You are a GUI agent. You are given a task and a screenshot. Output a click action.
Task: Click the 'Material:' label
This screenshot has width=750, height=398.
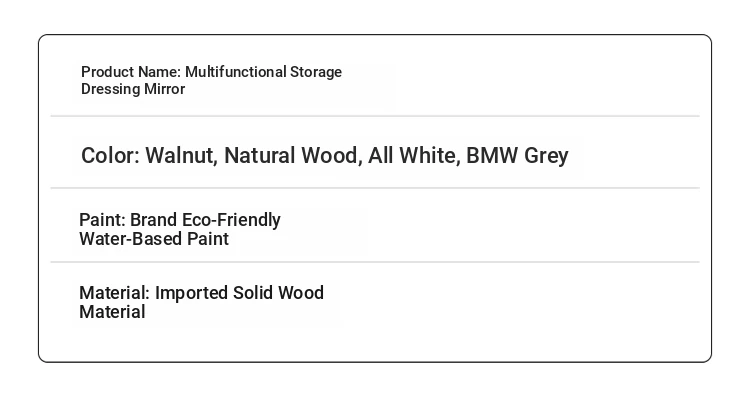(115, 293)
